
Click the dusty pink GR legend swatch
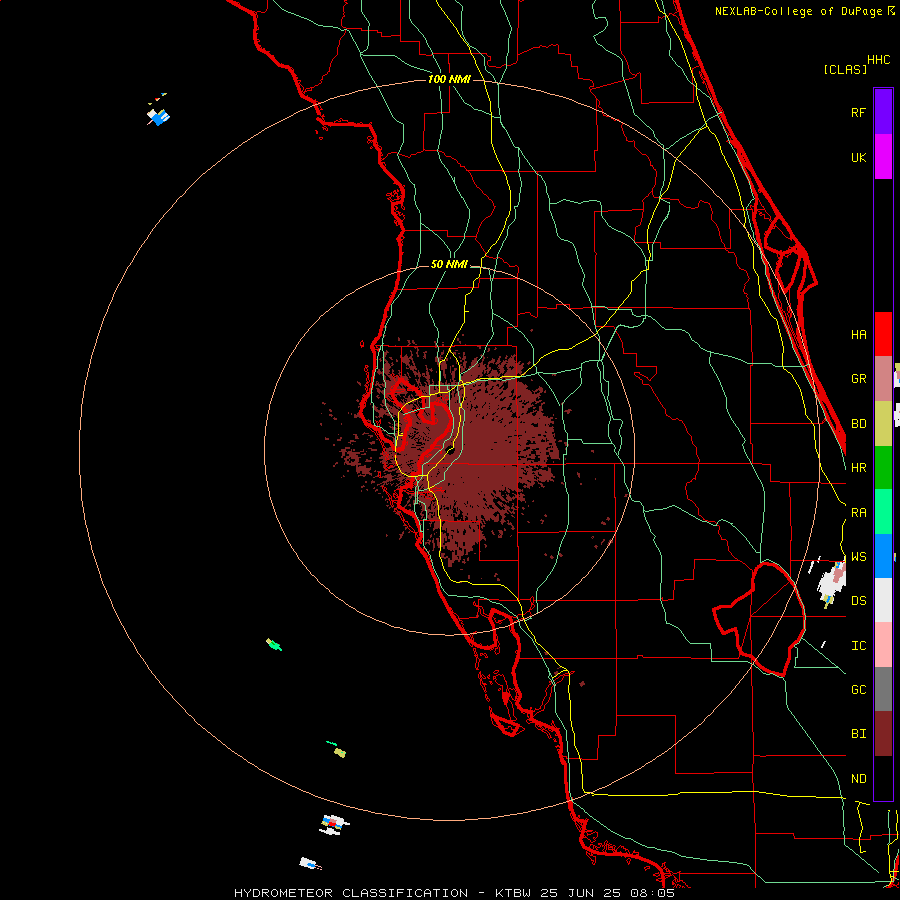coord(883,379)
